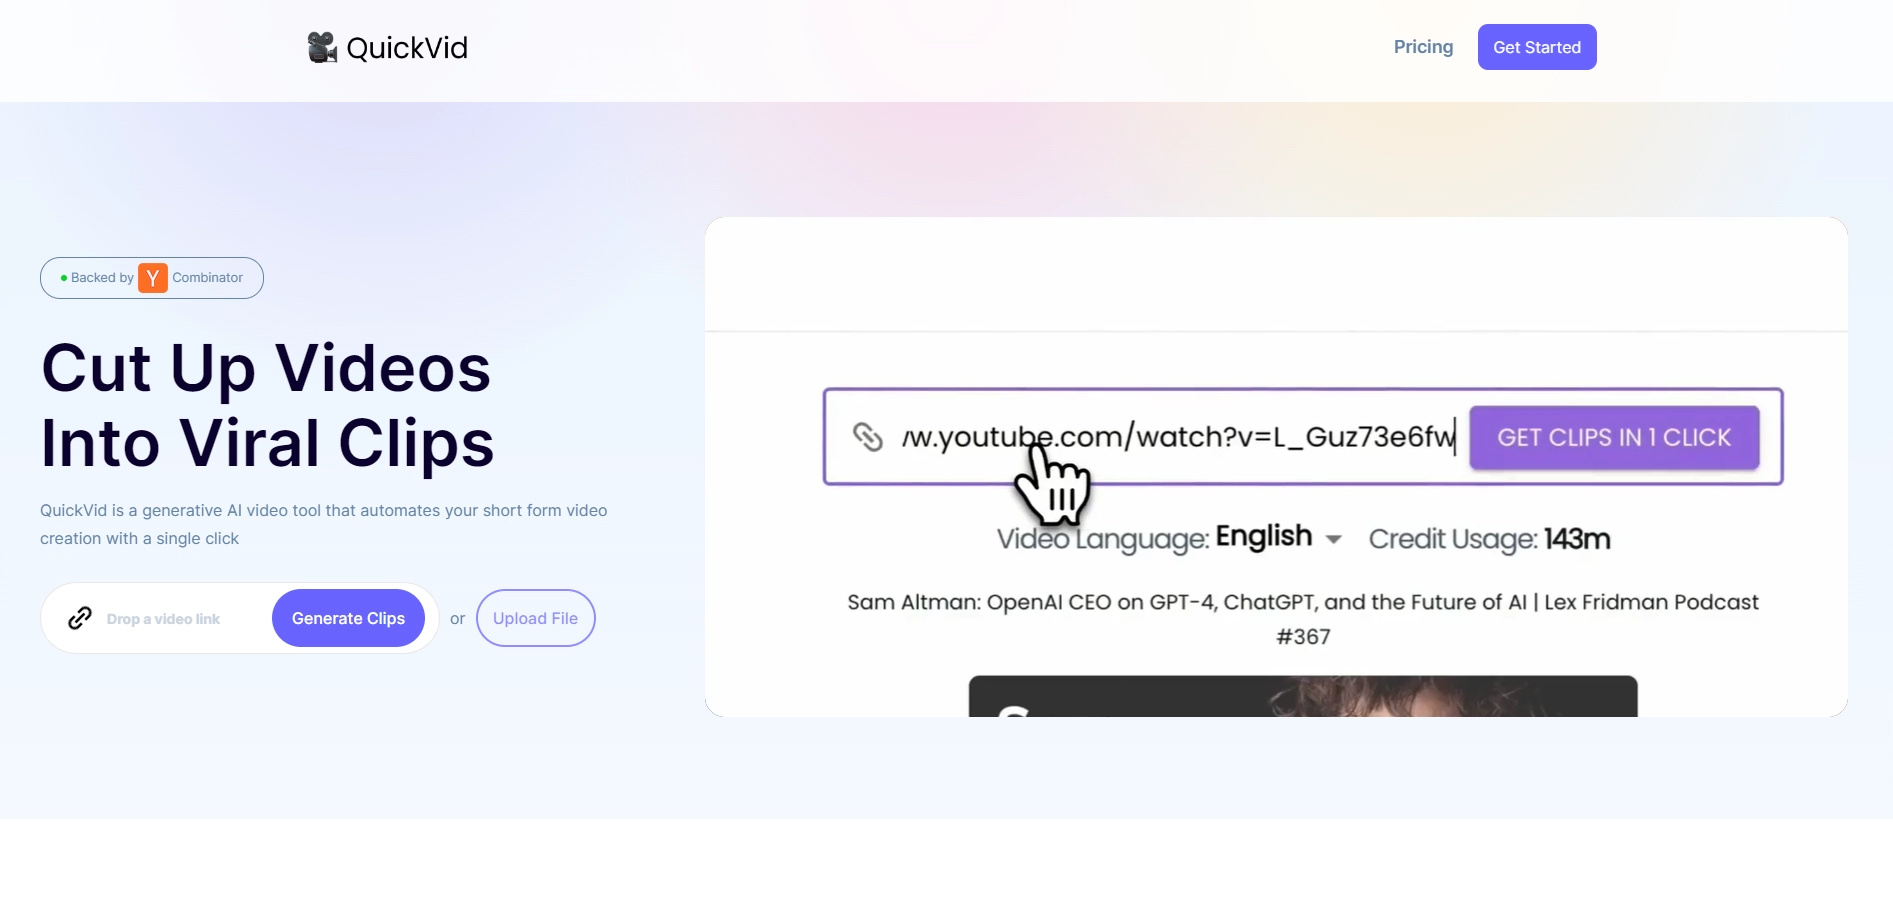This screenshot has width=1893, height=905.
Task: Click the Sam Altman podcast title text
Action: [x=1303, y=619]
